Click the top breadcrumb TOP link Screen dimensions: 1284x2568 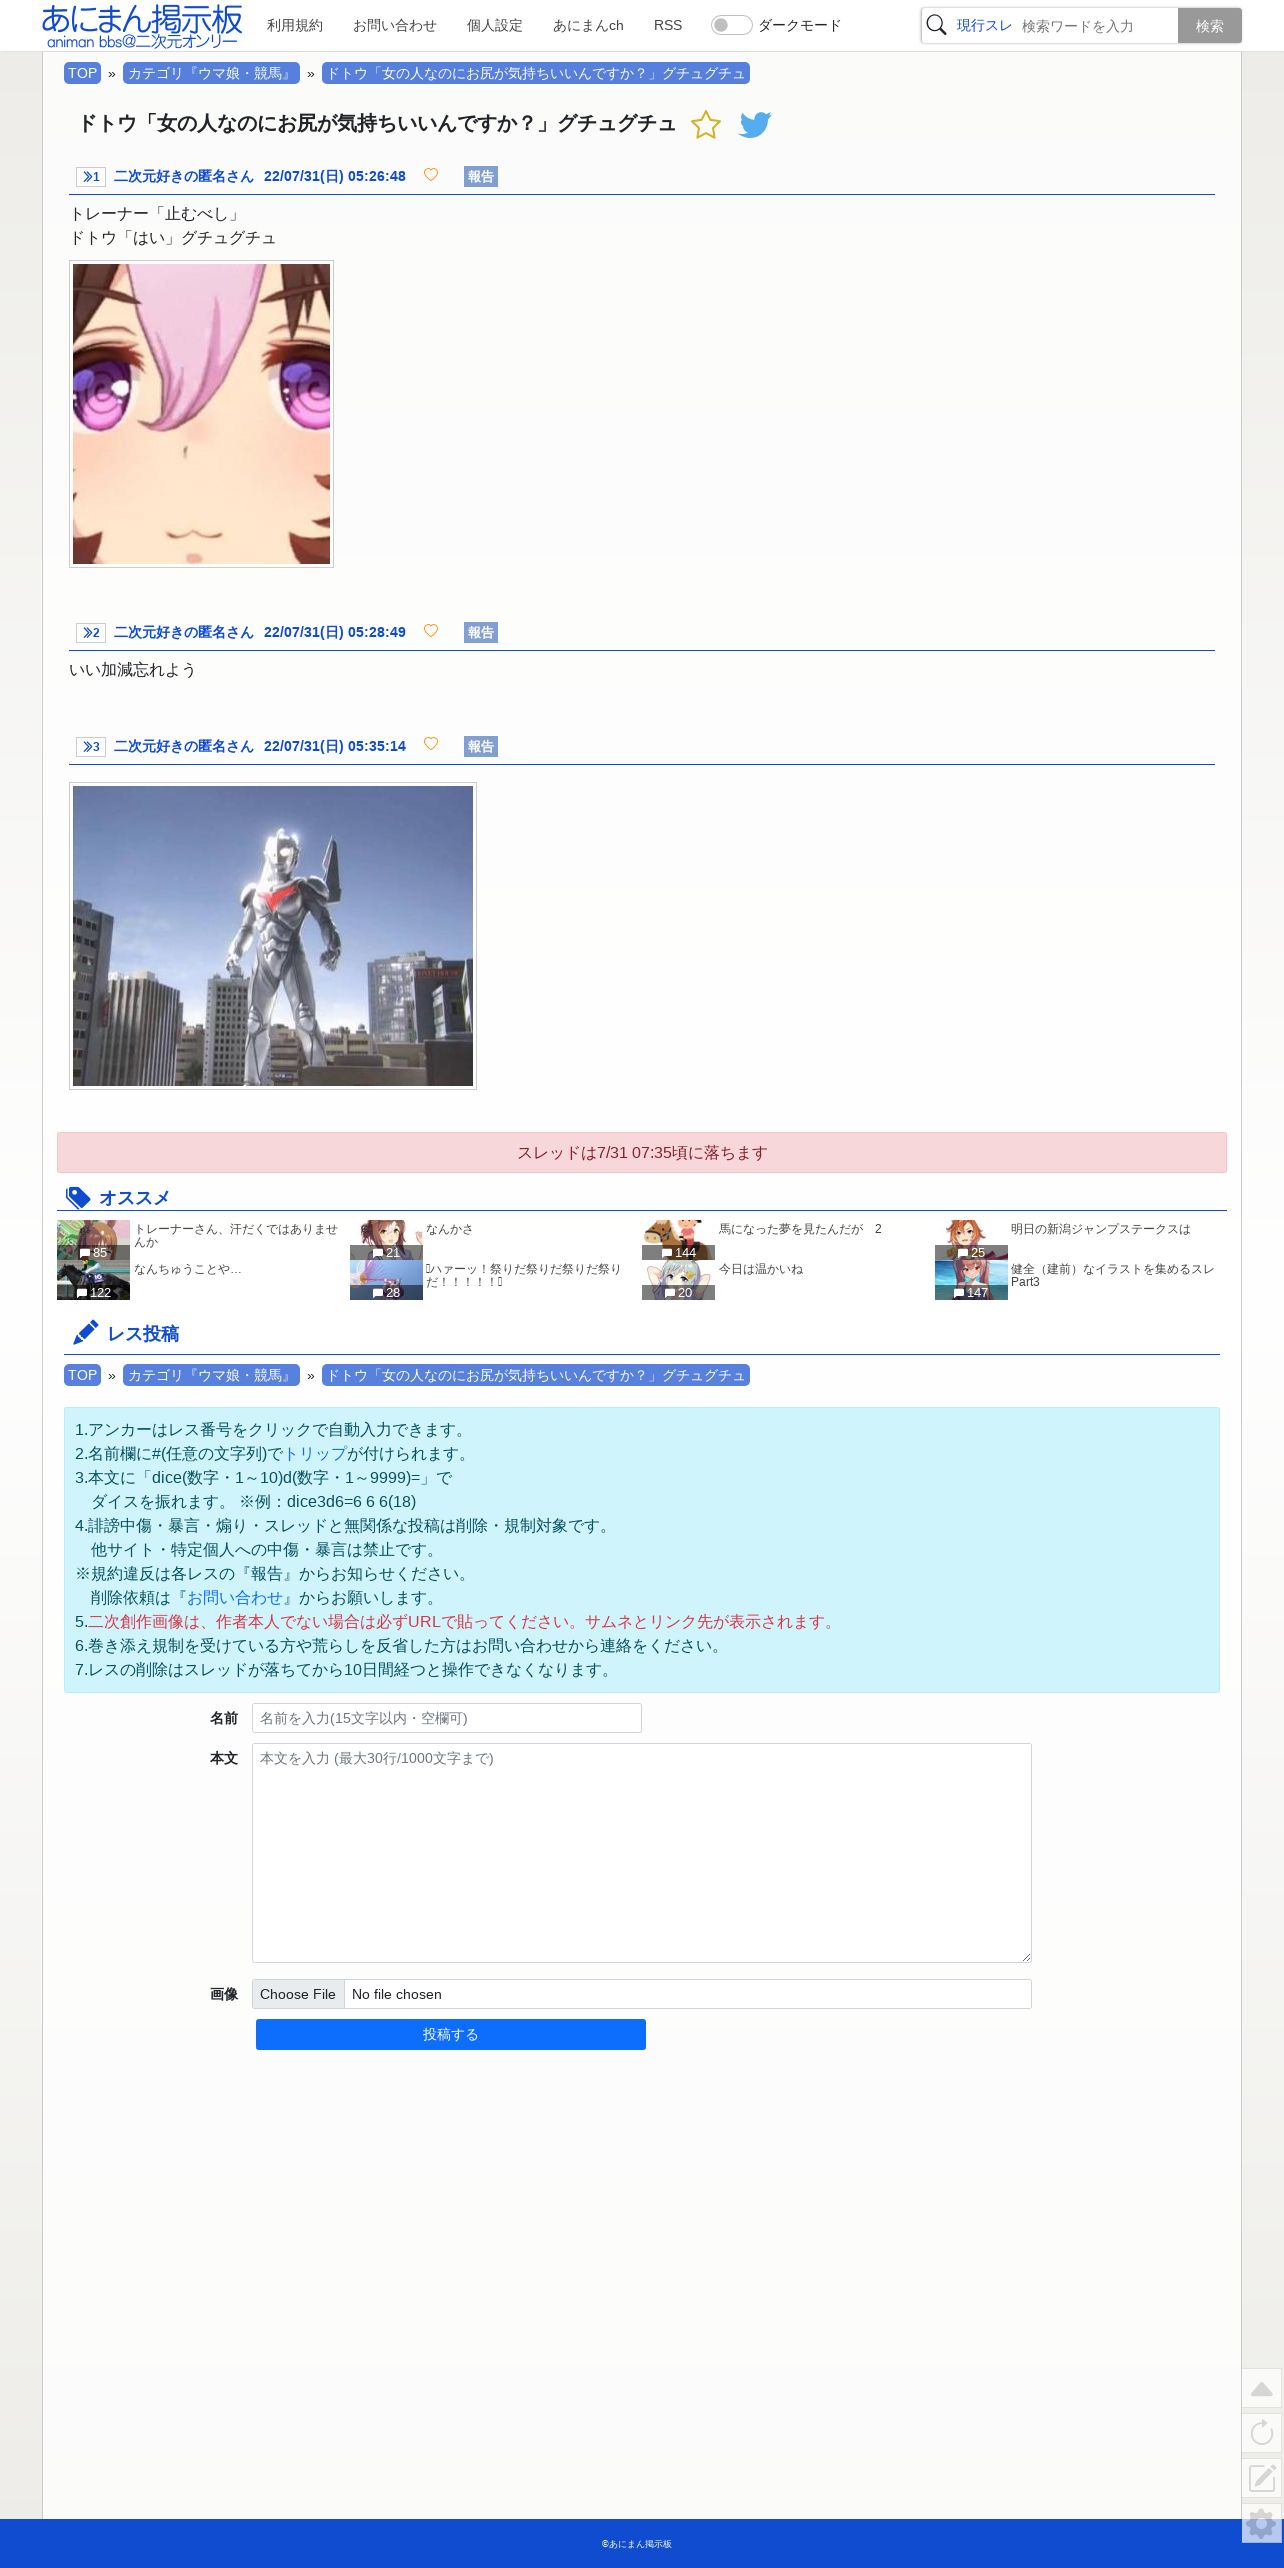point(82,73)
